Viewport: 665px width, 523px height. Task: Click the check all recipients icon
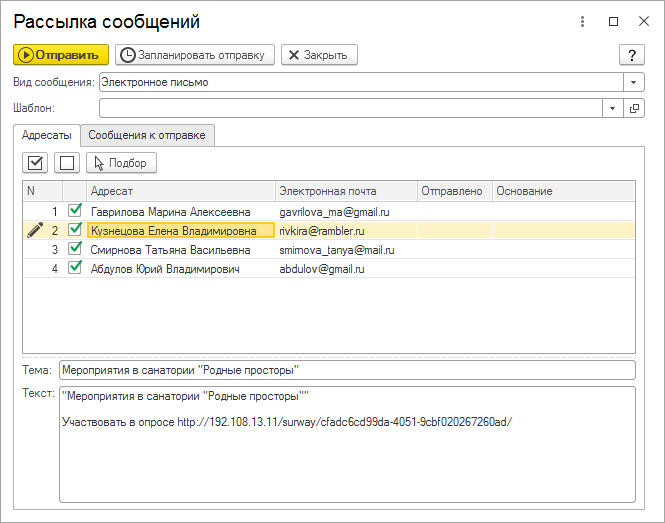[x=36, y=162]
